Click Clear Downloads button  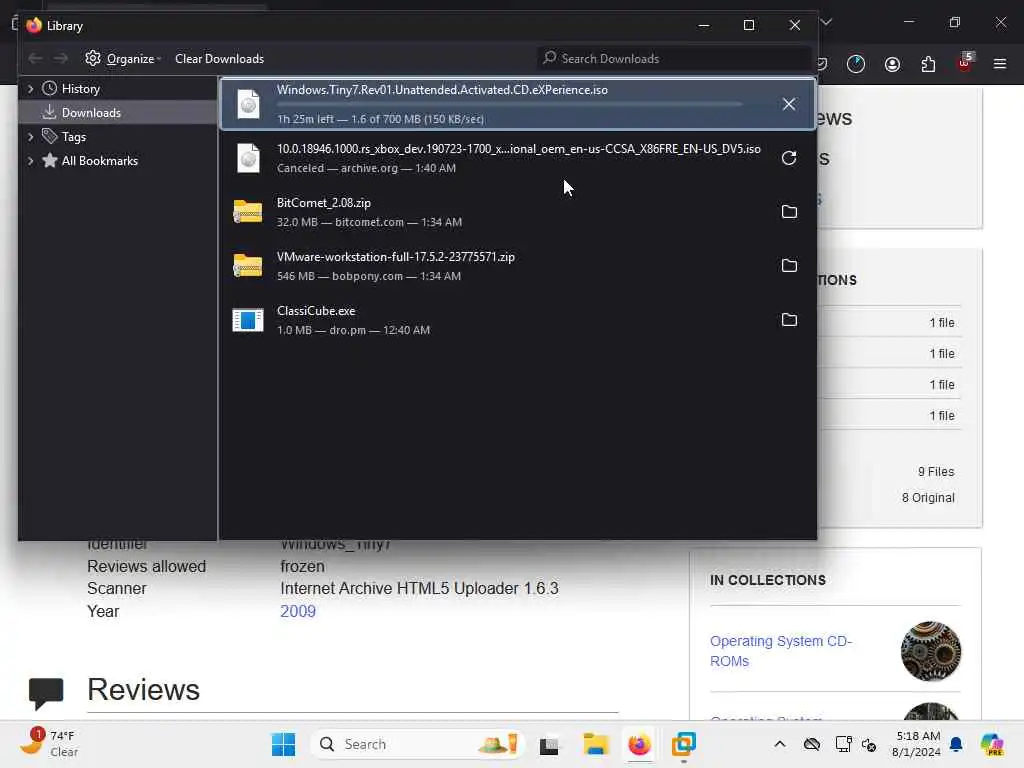click(x=219, y=59)
